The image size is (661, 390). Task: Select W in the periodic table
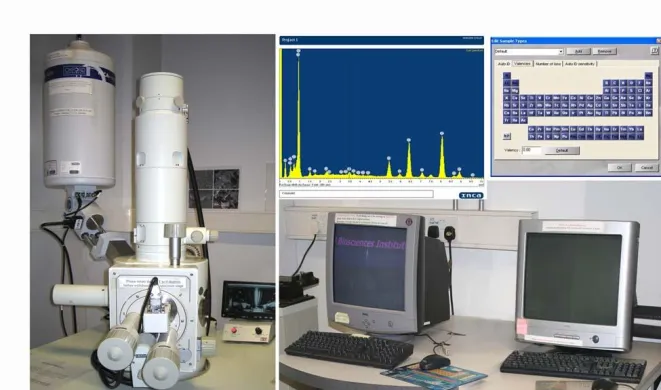[x=548, y=113]
